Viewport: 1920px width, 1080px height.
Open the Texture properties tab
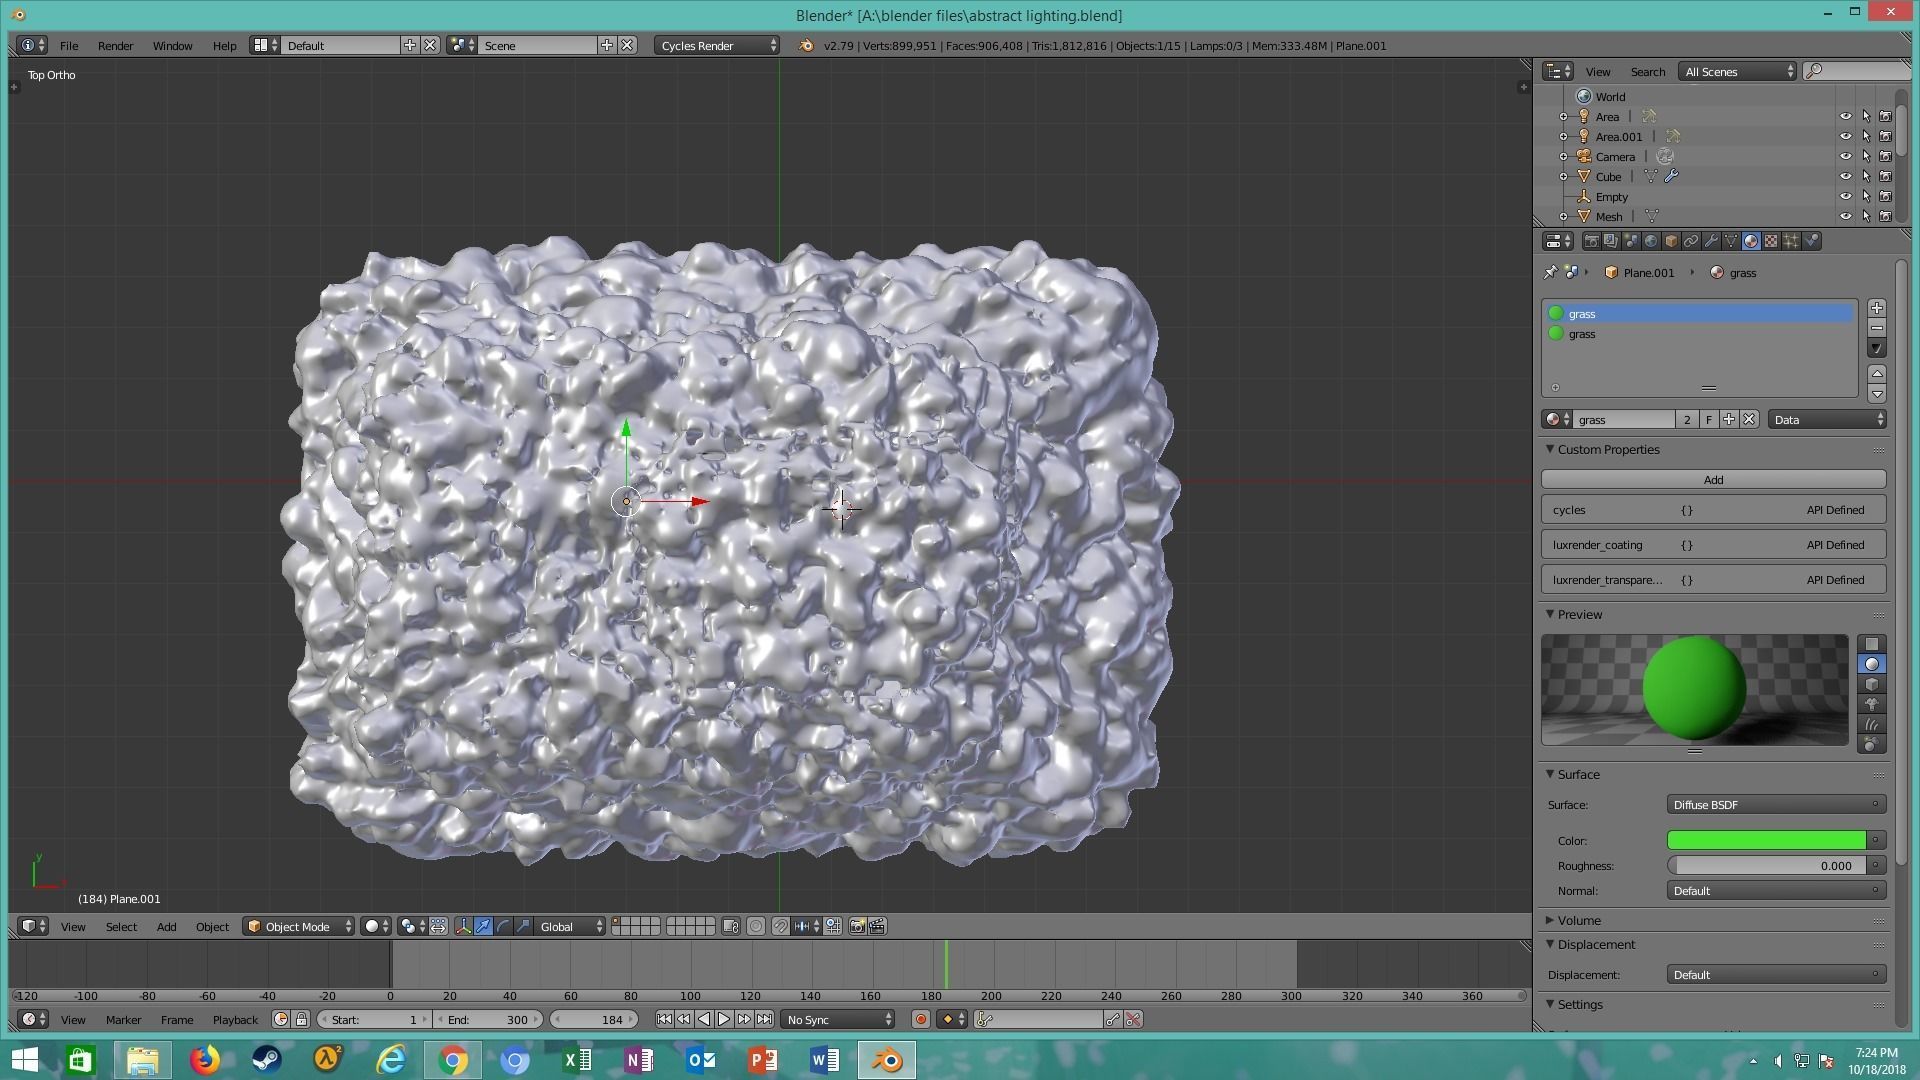[1771, 241]
